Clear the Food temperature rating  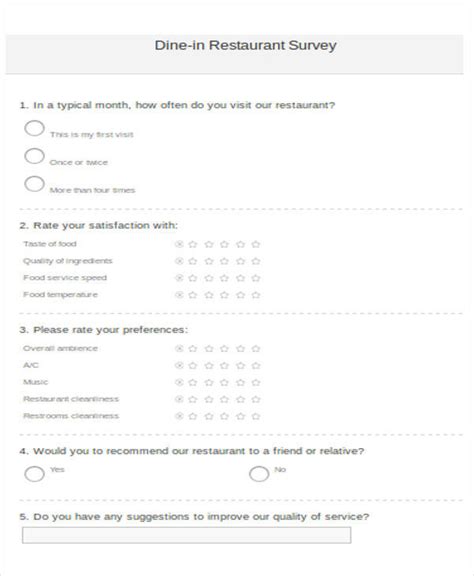click(x=179, y=295)
